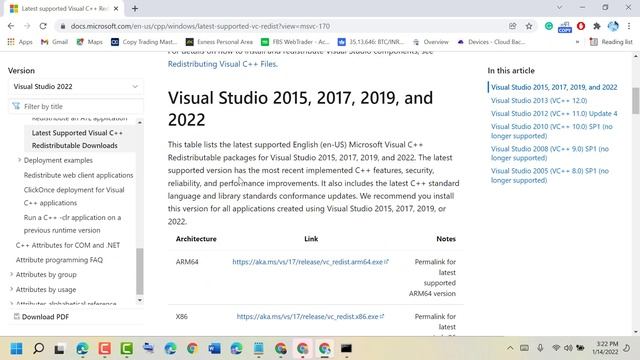
Task: Click the forward navigation arrow
Action: (27, 26)
